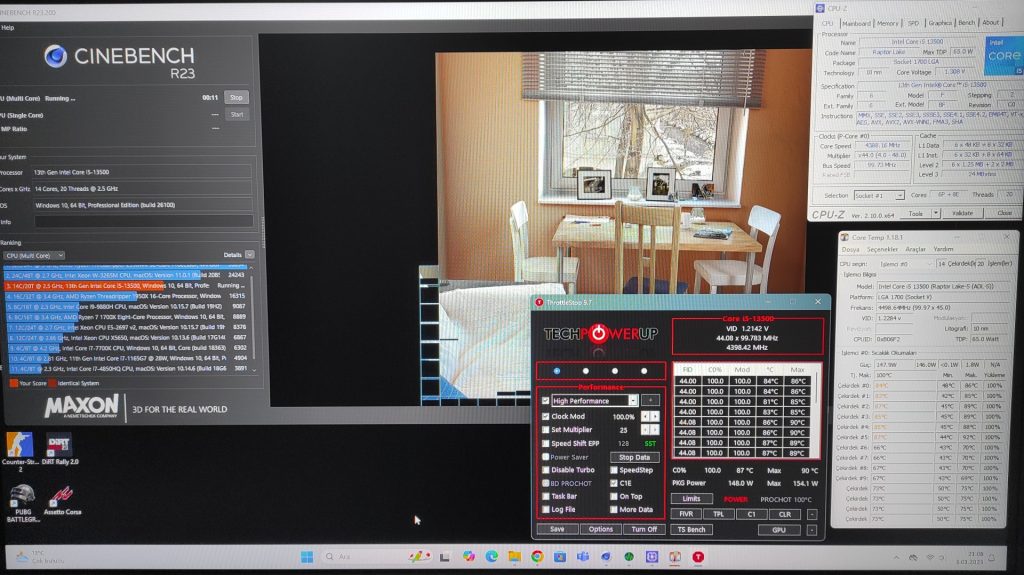
Task: Open the taskbar weather widget
Action: click(39, 557)
